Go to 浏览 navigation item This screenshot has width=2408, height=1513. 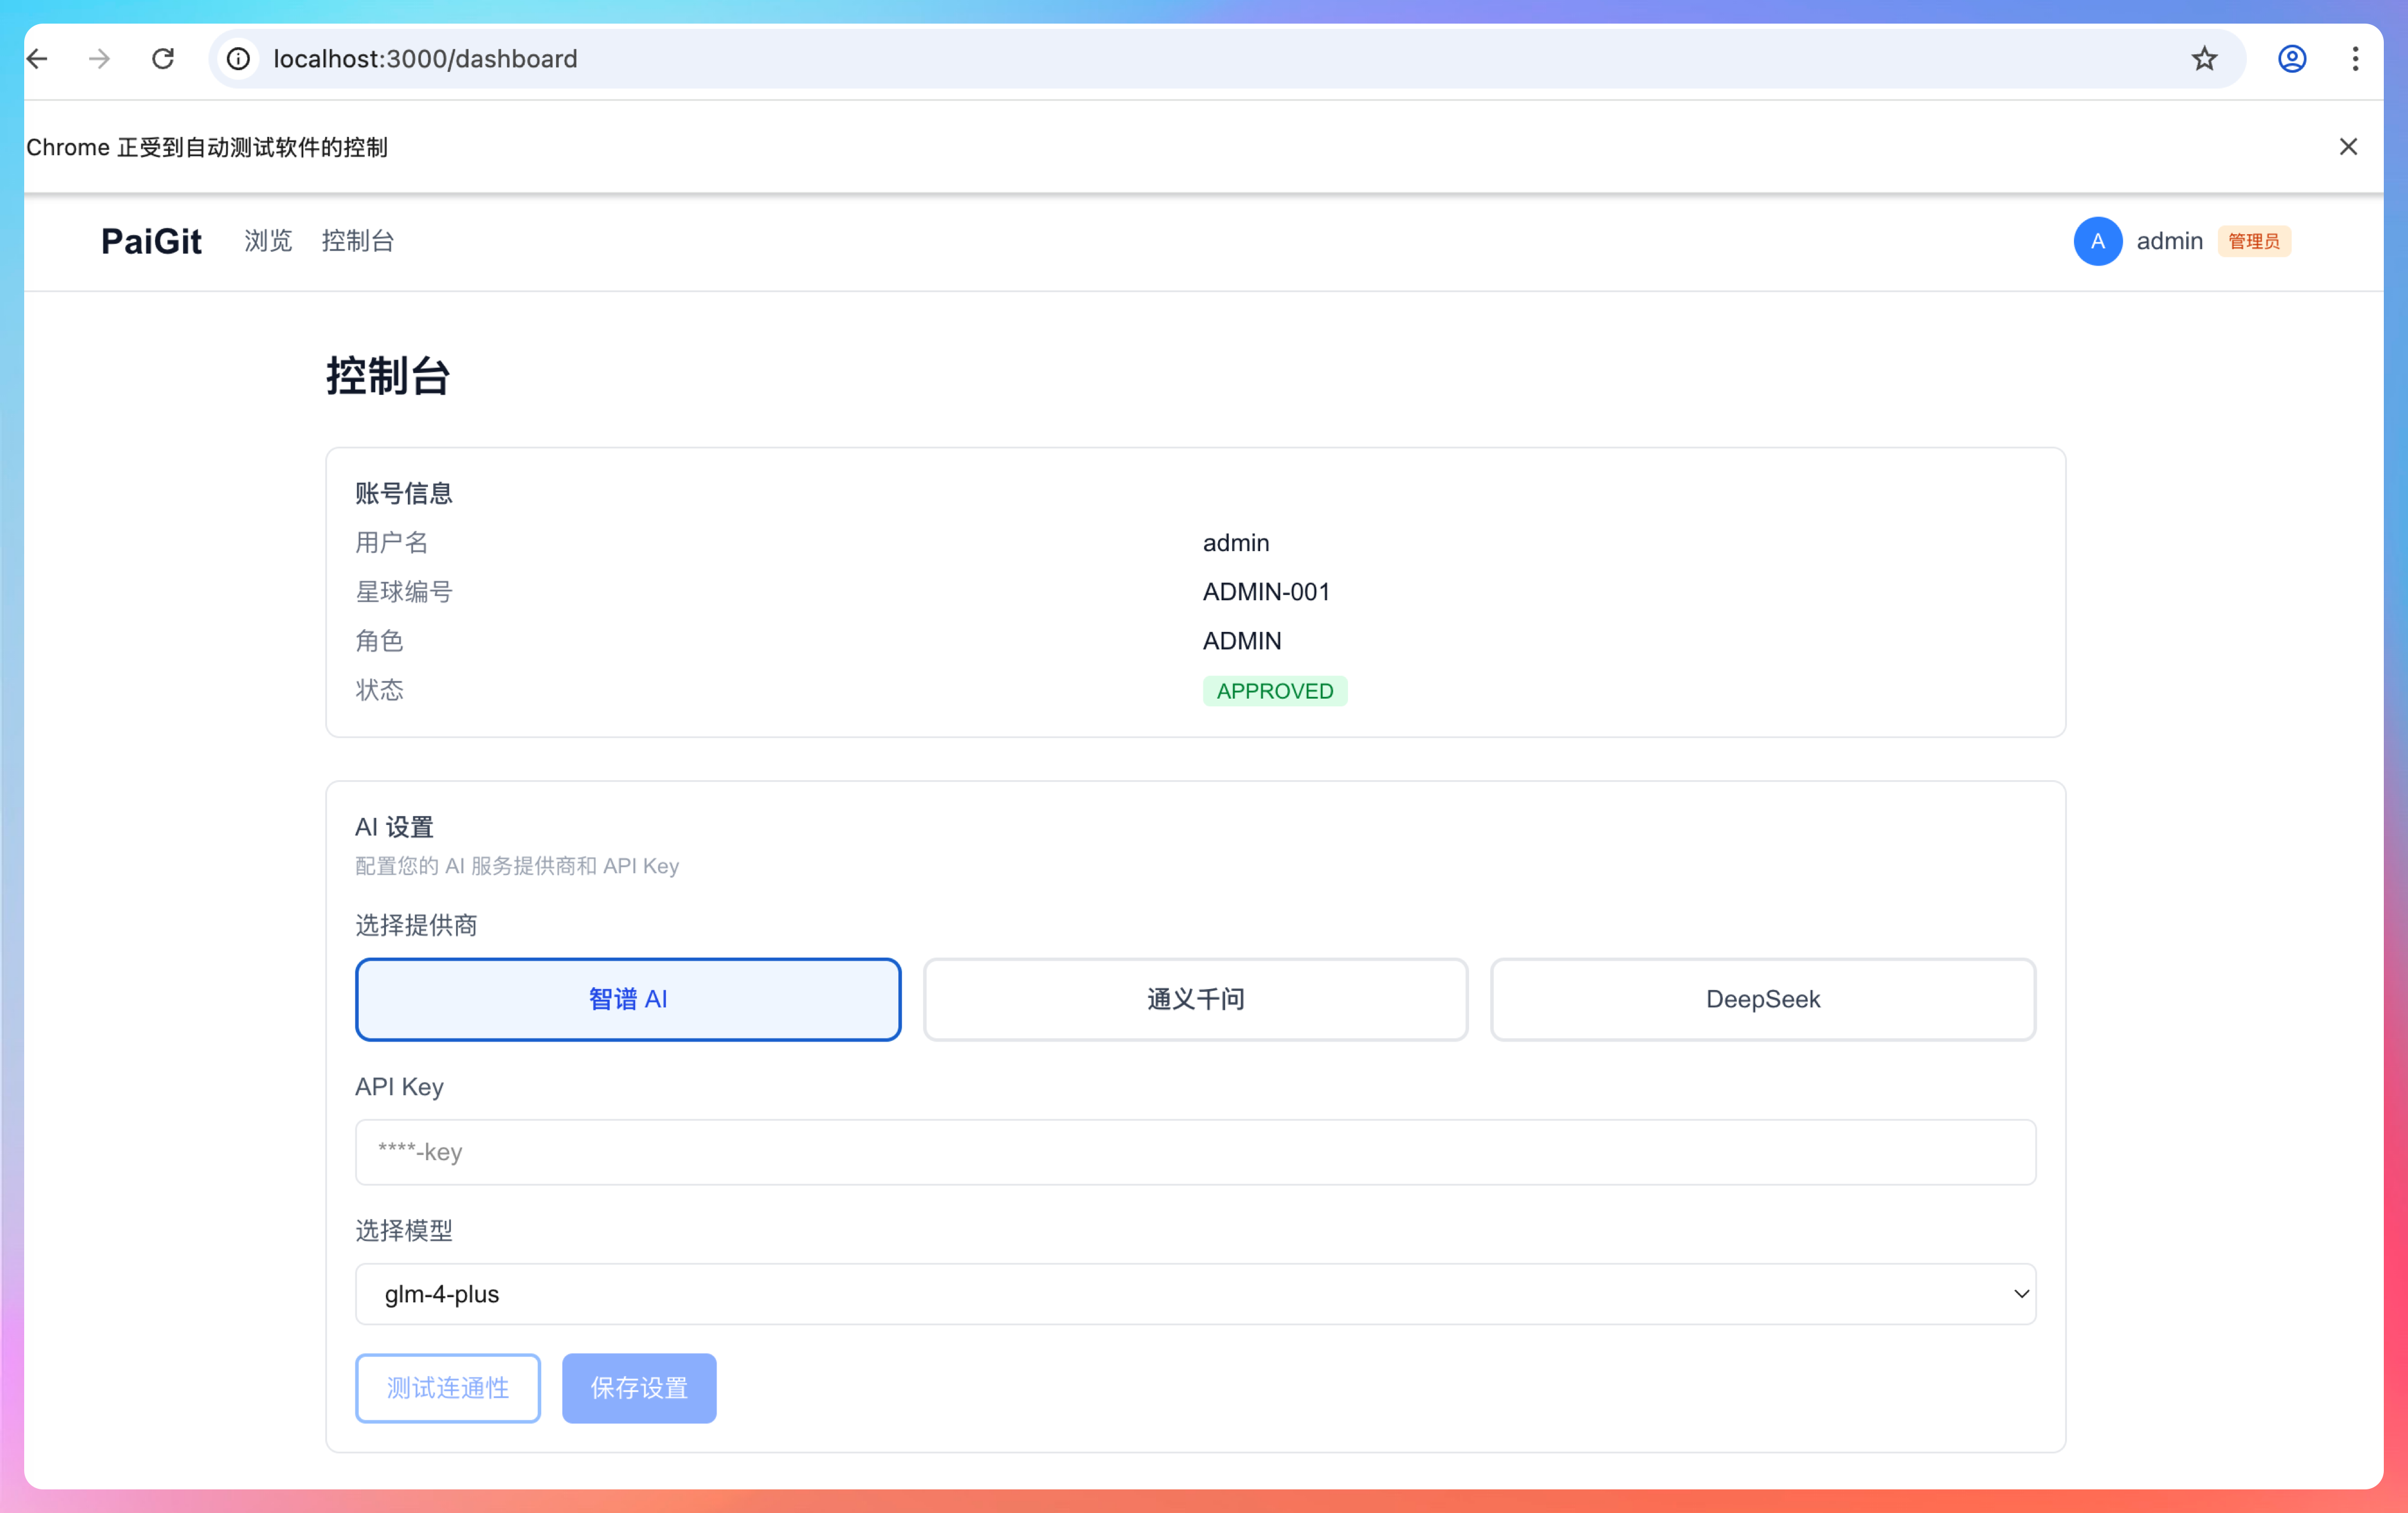(268, 241)
